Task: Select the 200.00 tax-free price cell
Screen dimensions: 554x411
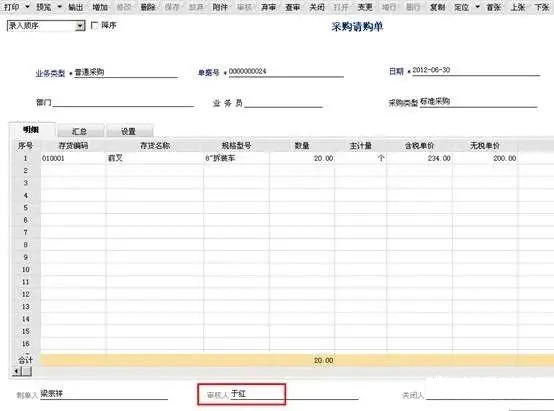Action: 485,158
